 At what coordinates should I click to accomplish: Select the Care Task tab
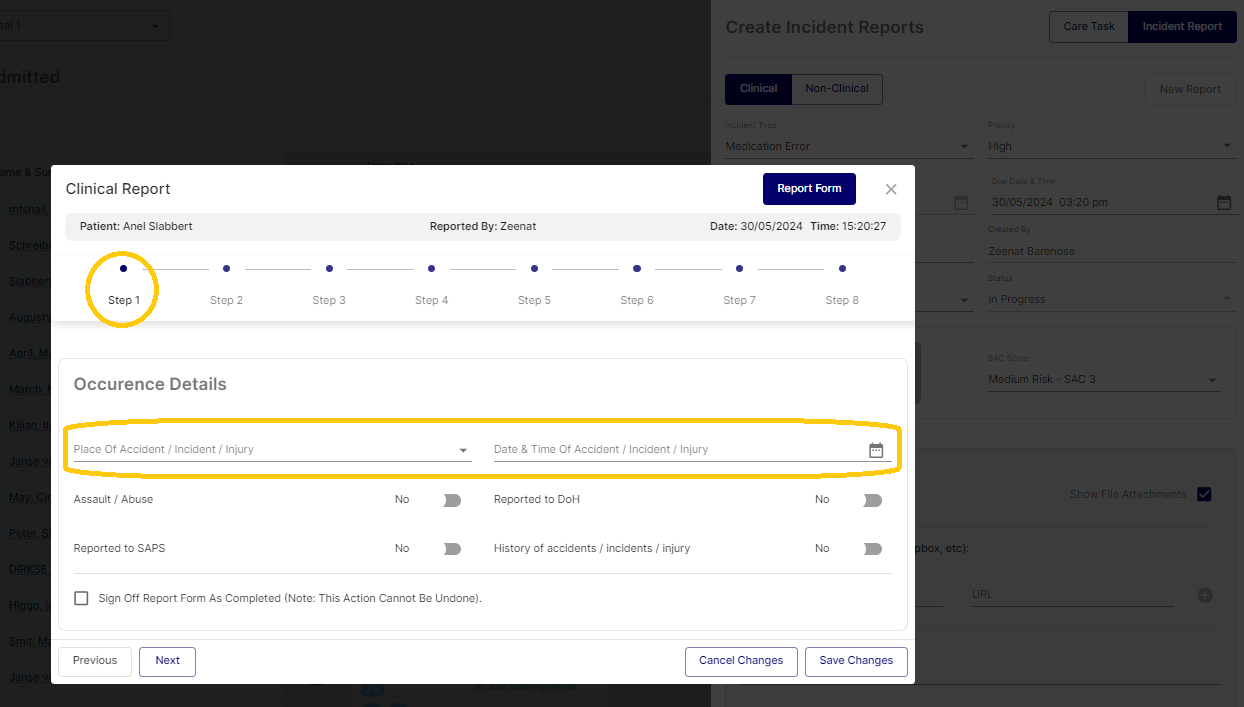point(1088,27)
